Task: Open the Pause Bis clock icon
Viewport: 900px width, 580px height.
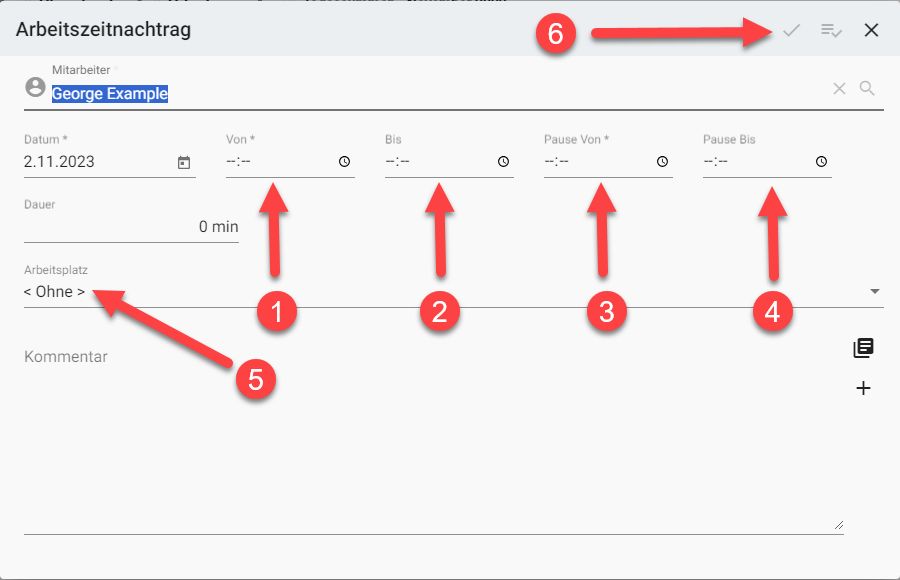Action: [821, 162]
